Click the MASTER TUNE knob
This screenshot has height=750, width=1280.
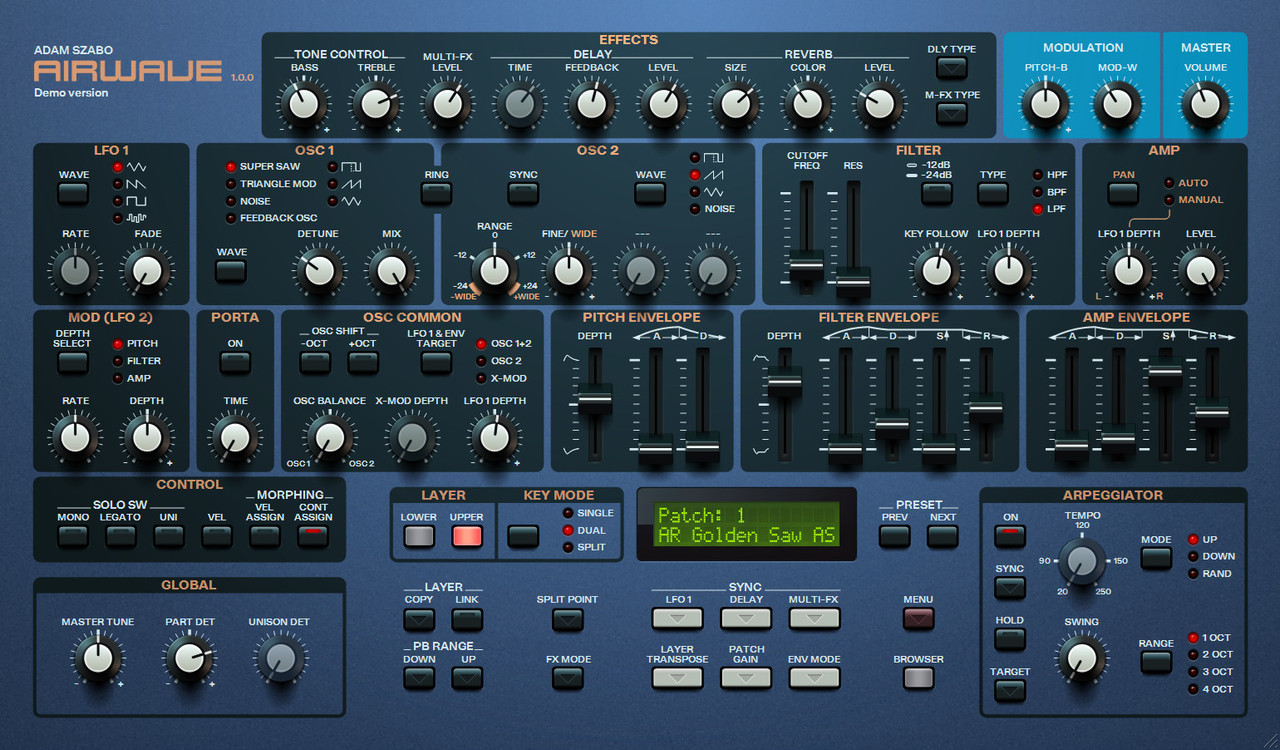point(97,658)
